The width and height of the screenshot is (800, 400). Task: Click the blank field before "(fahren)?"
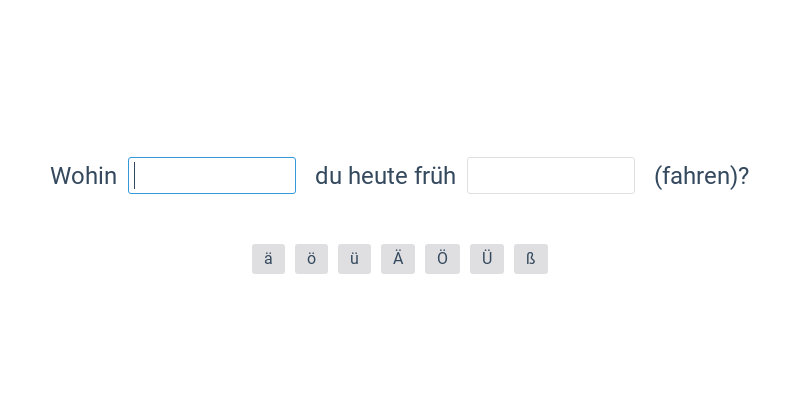[551, 176]
